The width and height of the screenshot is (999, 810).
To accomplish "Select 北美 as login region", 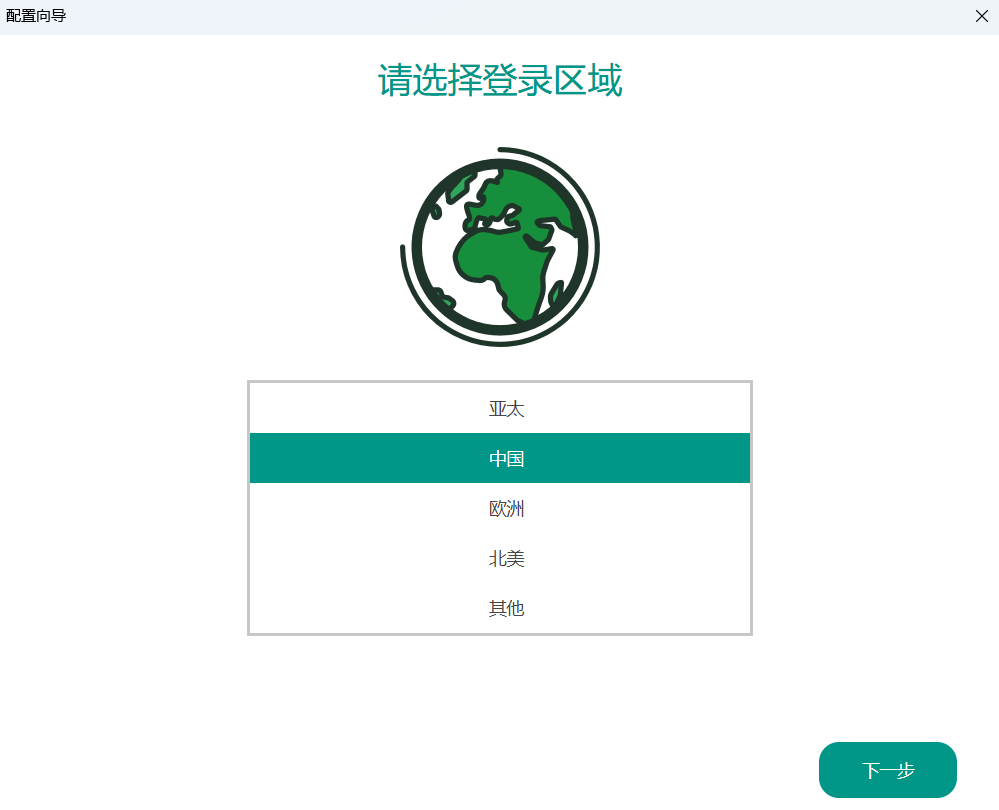I will coord(500,558).
